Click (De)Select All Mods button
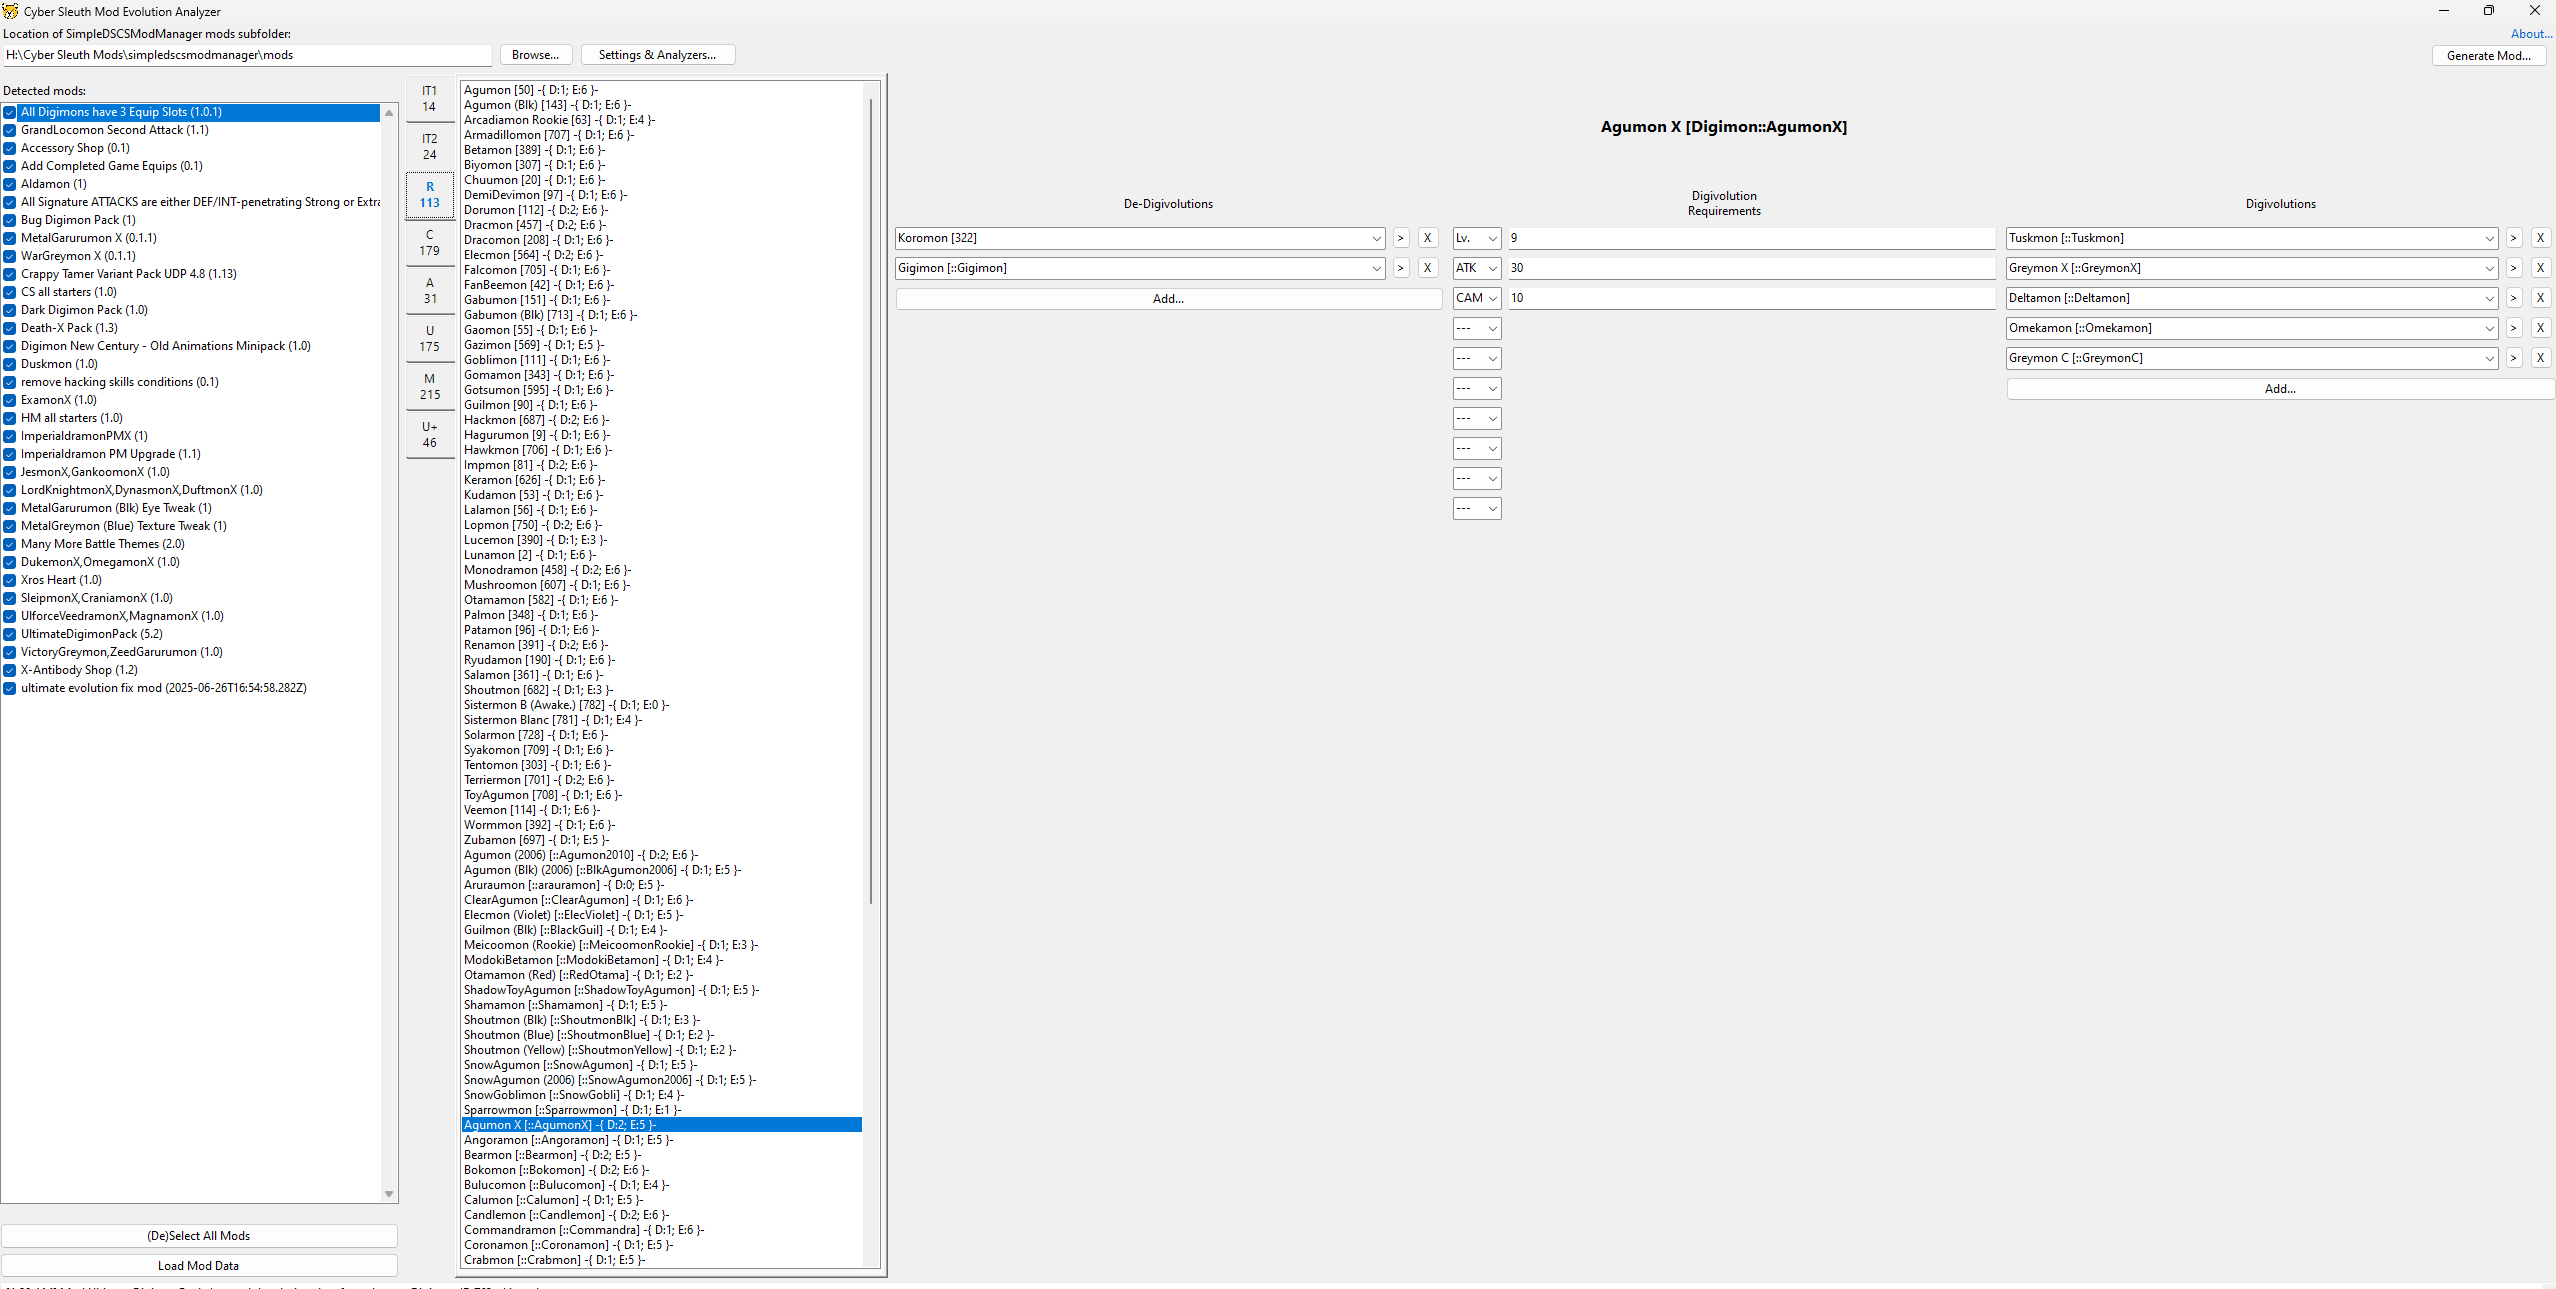This screenshot has width=2556, height=1289. coord(199,1236)
